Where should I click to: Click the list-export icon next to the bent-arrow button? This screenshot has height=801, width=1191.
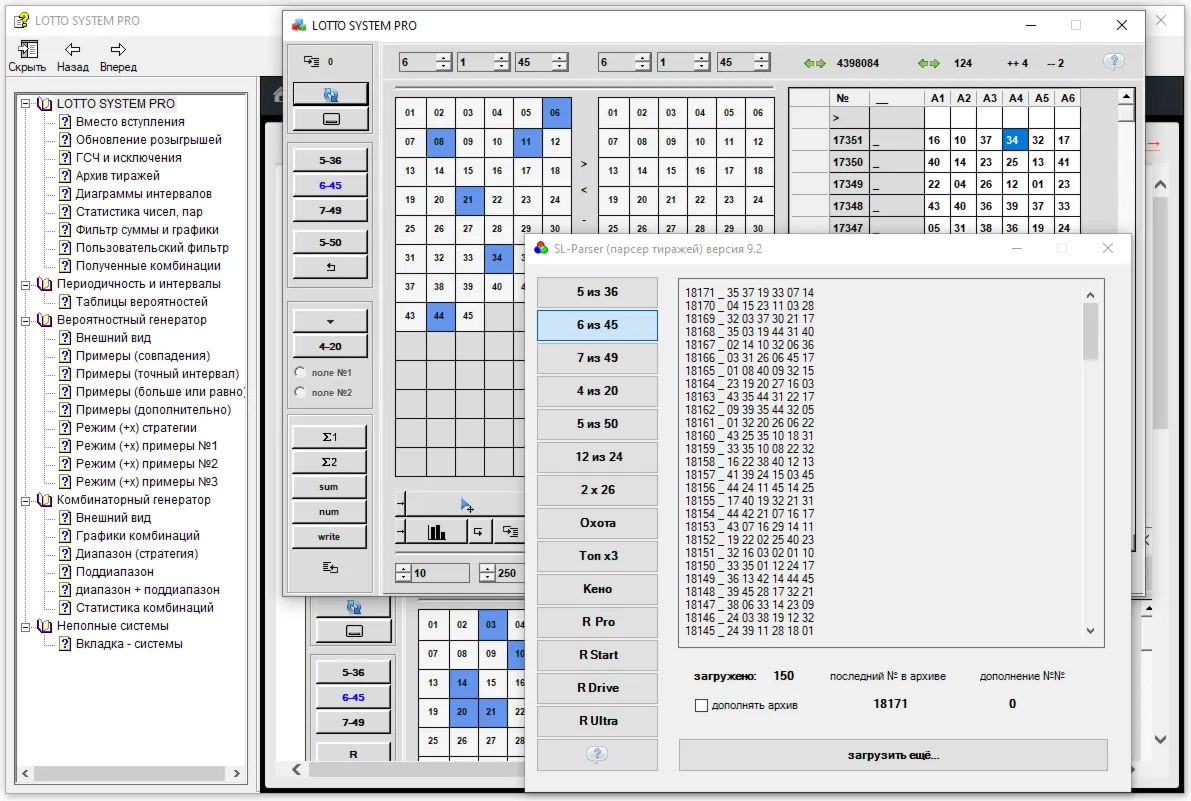(510, 531)
